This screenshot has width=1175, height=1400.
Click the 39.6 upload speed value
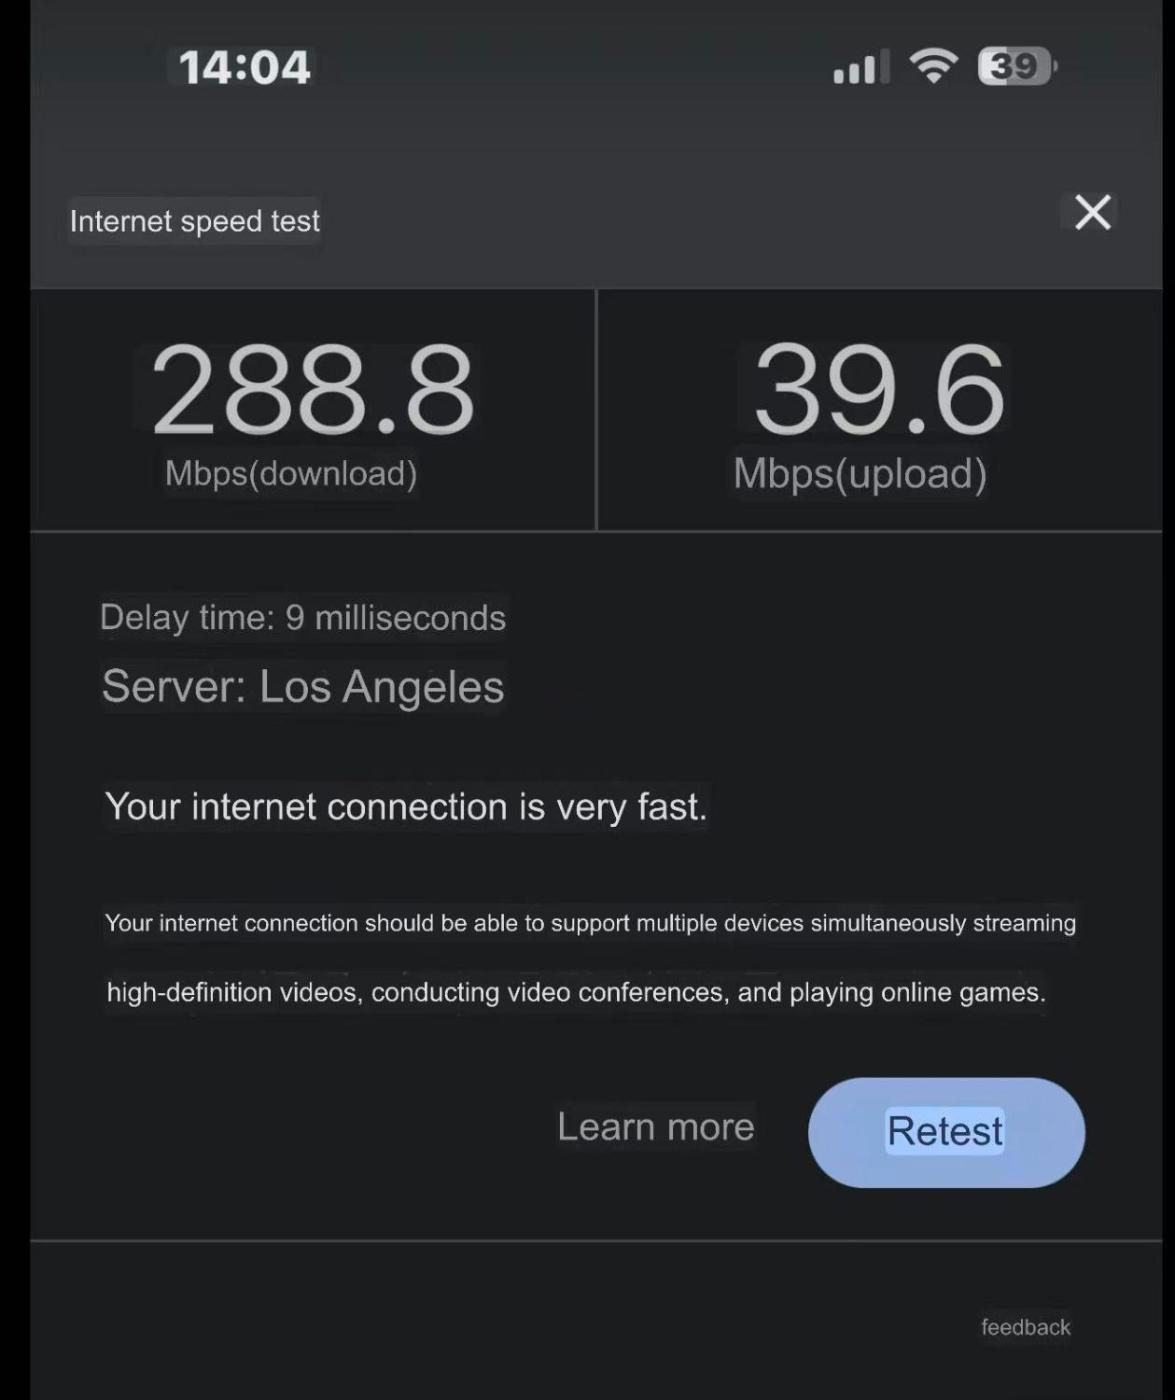(879, 390)
